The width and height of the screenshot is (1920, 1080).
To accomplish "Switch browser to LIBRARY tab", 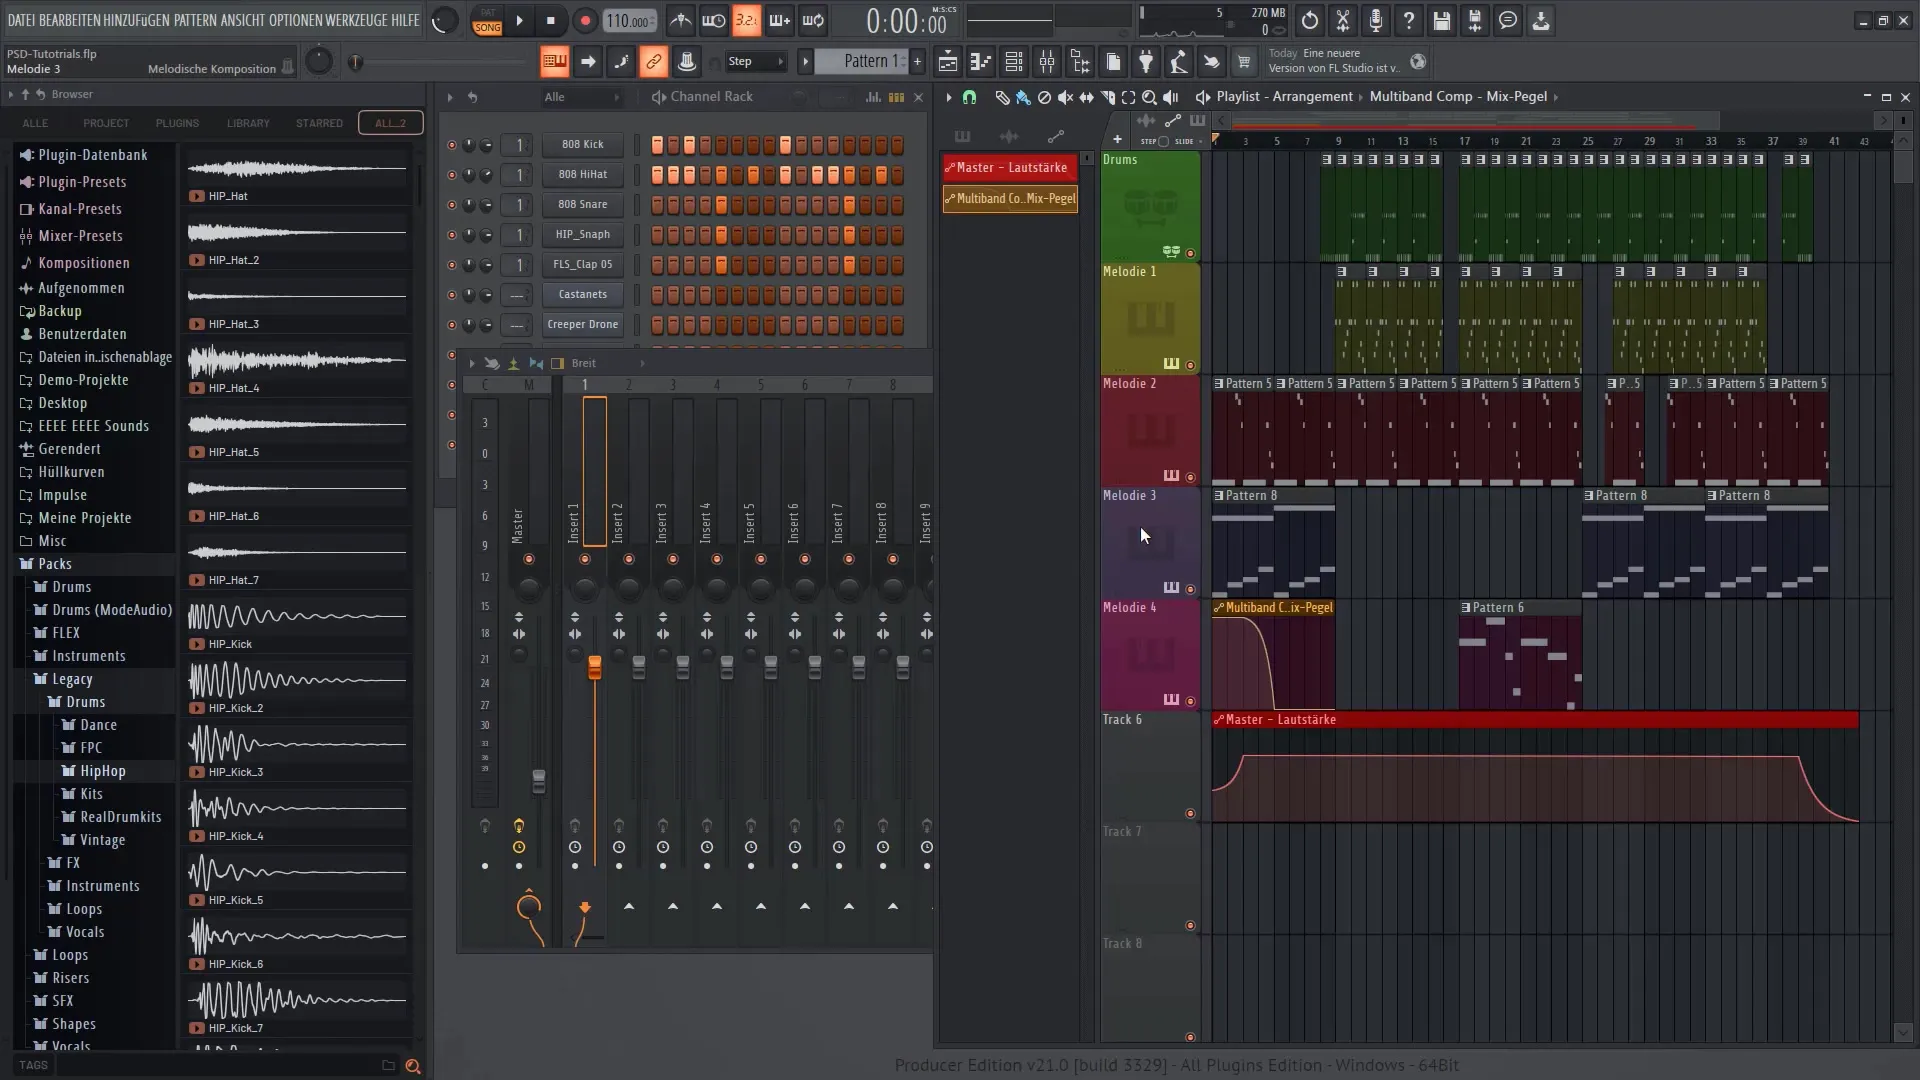I will click(248, 123).
